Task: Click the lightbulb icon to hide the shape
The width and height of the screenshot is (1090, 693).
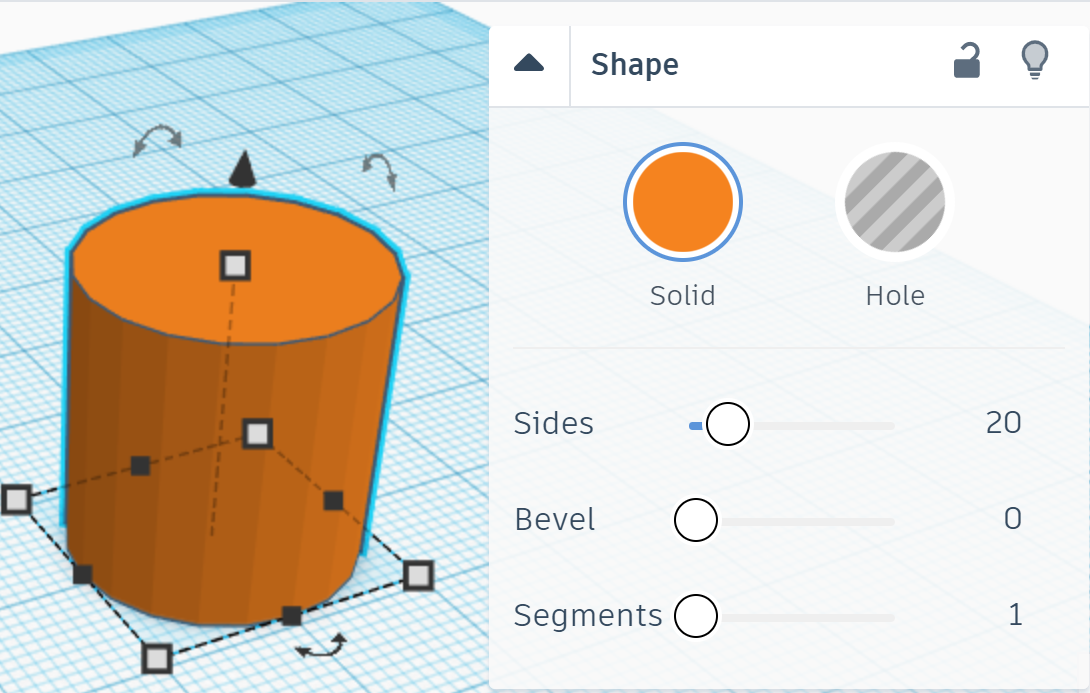Action: coord(1035,61)
